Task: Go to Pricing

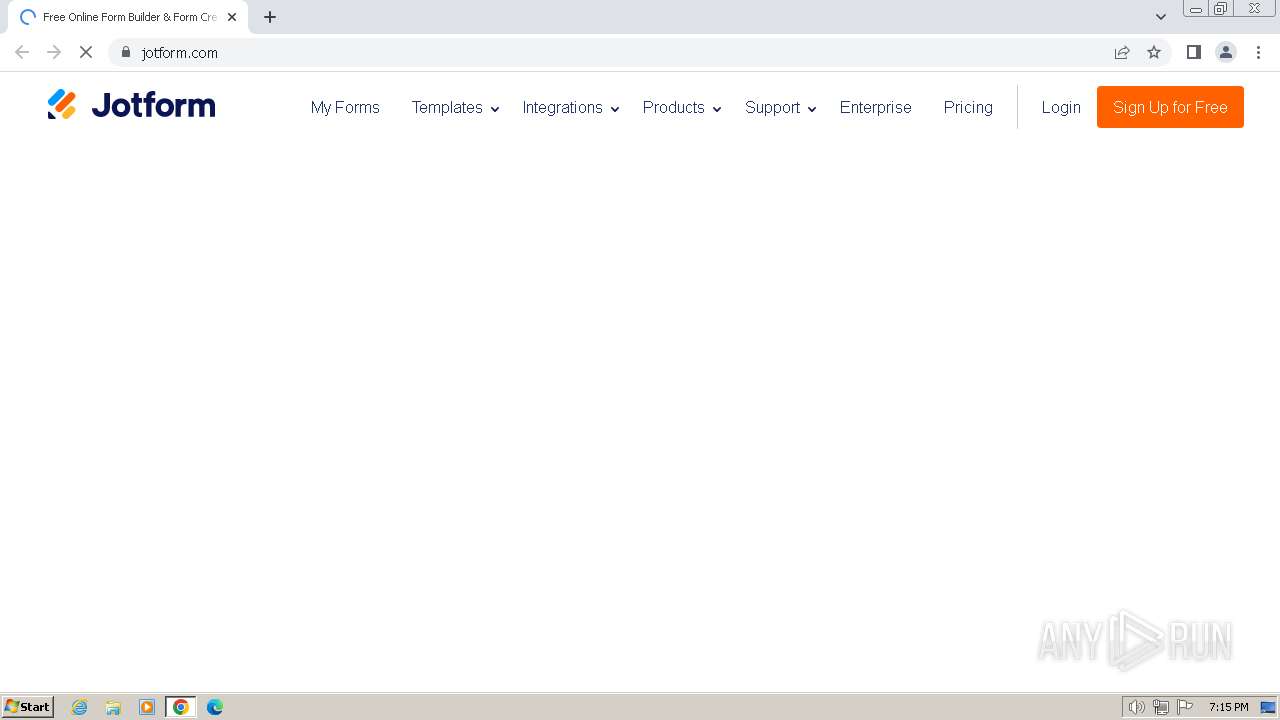Action: coord(968,107)
